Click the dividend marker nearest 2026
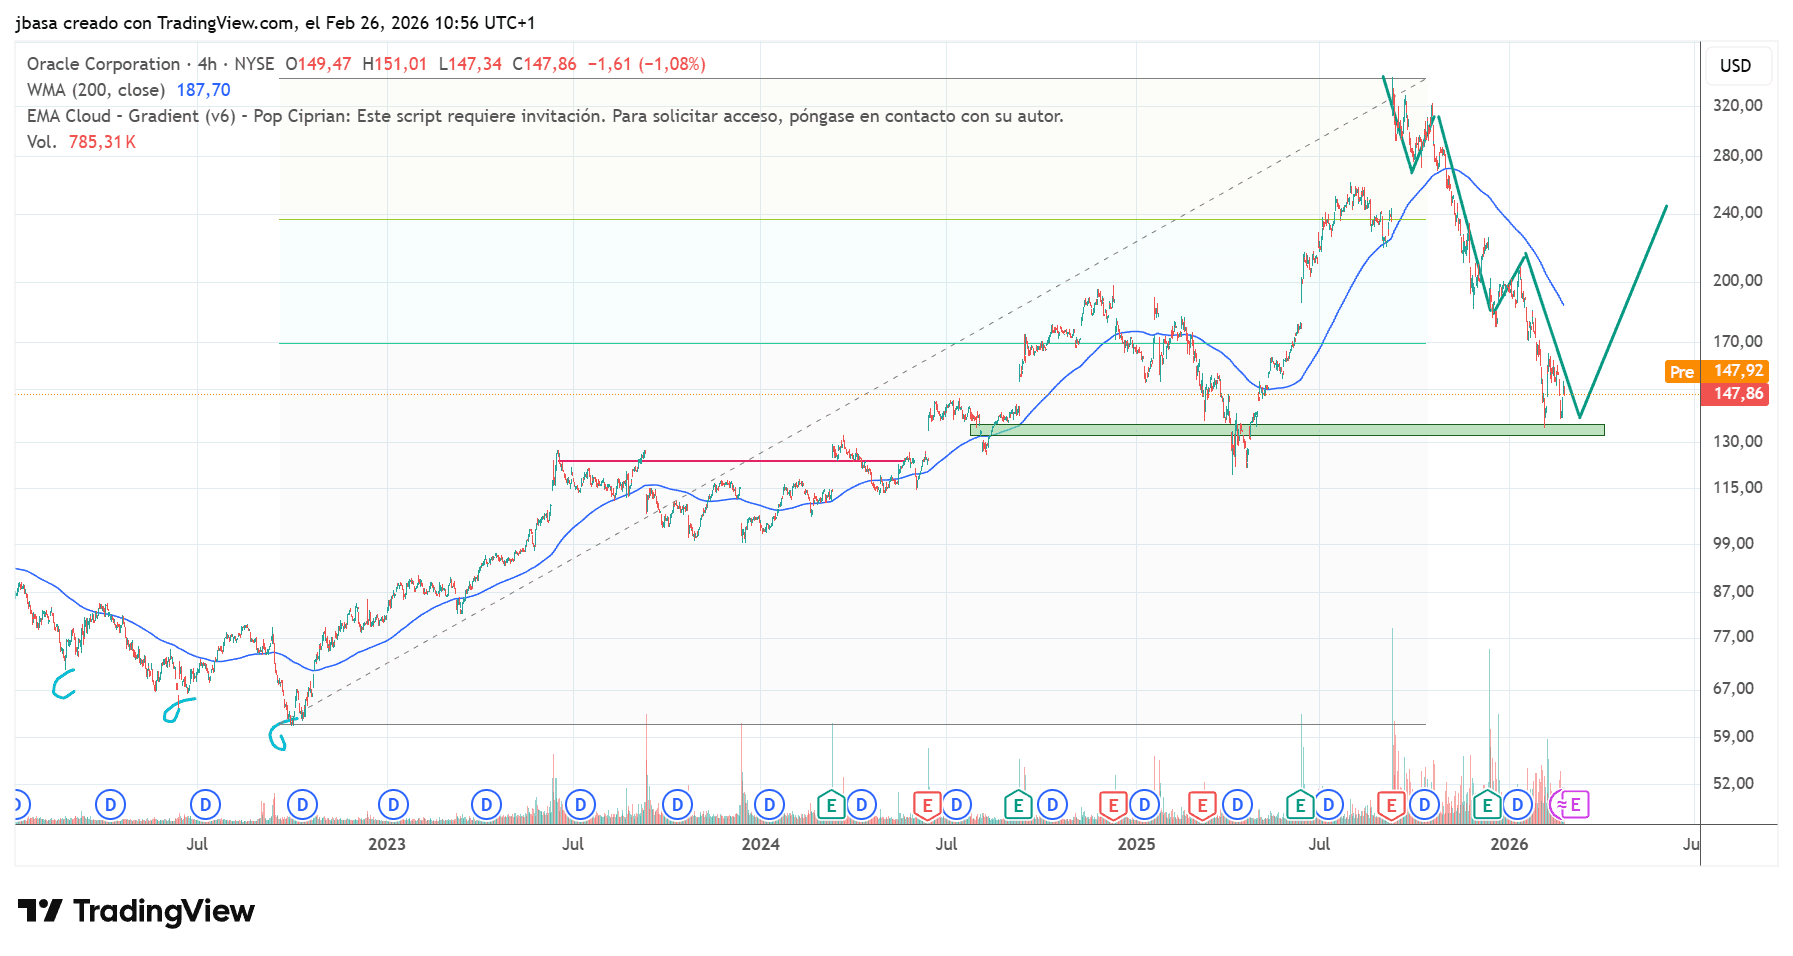Viewport: 1793px width, 956px height. [x=1517, y=804]
